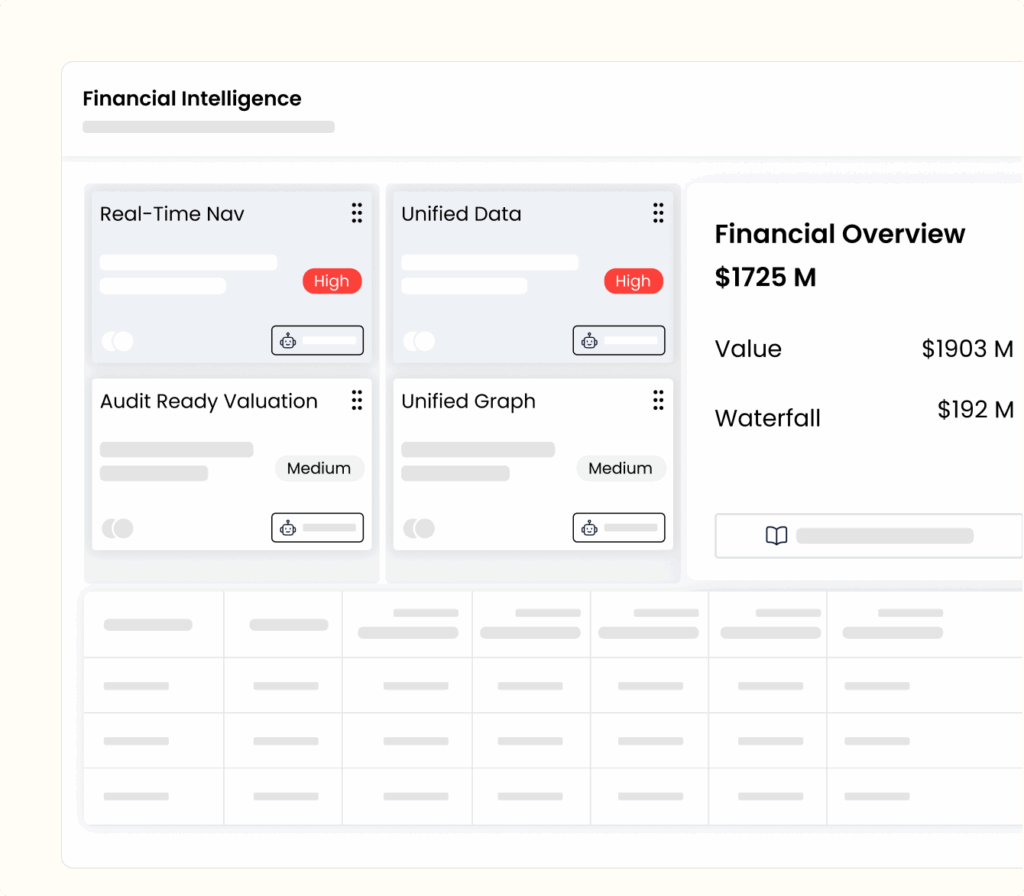Open the Financial Intelligence header title

[x=192, y=99]
